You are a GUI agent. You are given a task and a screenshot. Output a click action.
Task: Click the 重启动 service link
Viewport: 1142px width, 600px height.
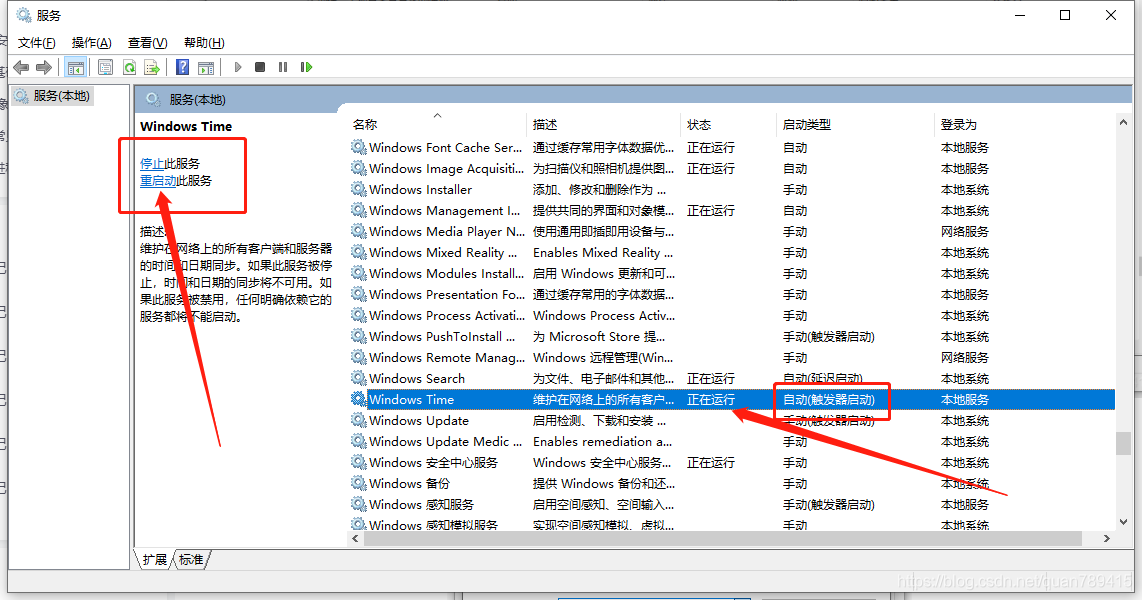tap(158, 181)
